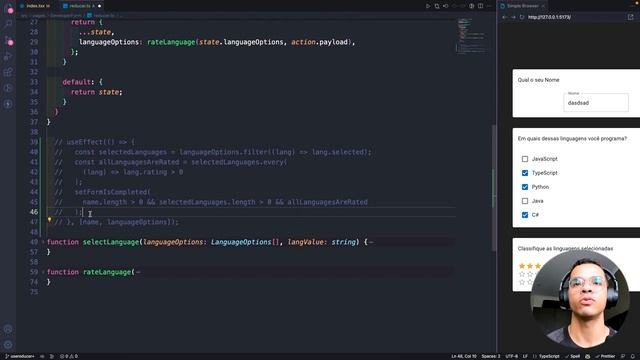This screenshot has height=360, width=640.
Task: Open the Extensions view in activity bar
Action: [8, 72]
